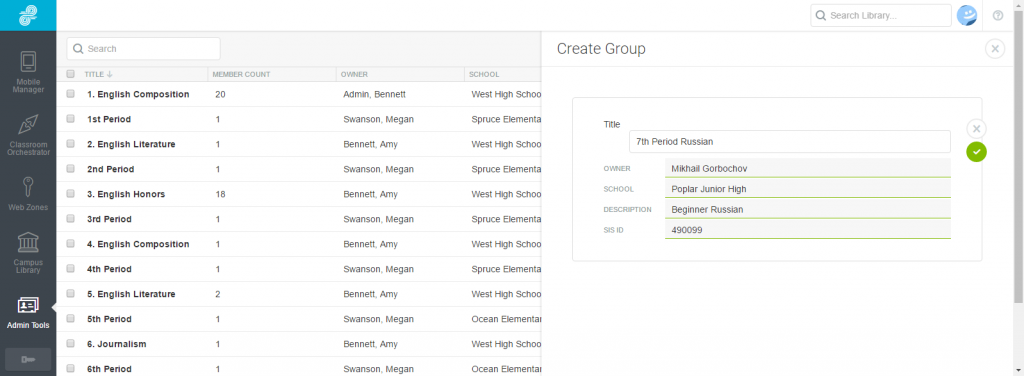Close the Create Group panel
The image size is (1024, 376).
(x=995, y=49)
